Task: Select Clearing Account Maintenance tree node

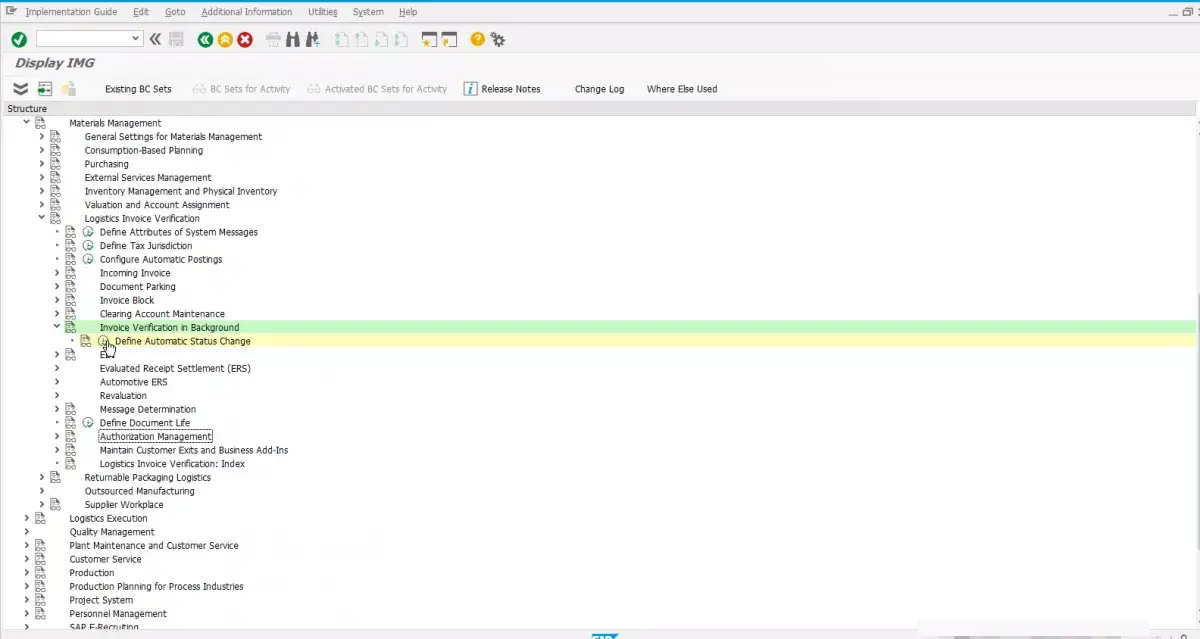Action: pos(162,314)
